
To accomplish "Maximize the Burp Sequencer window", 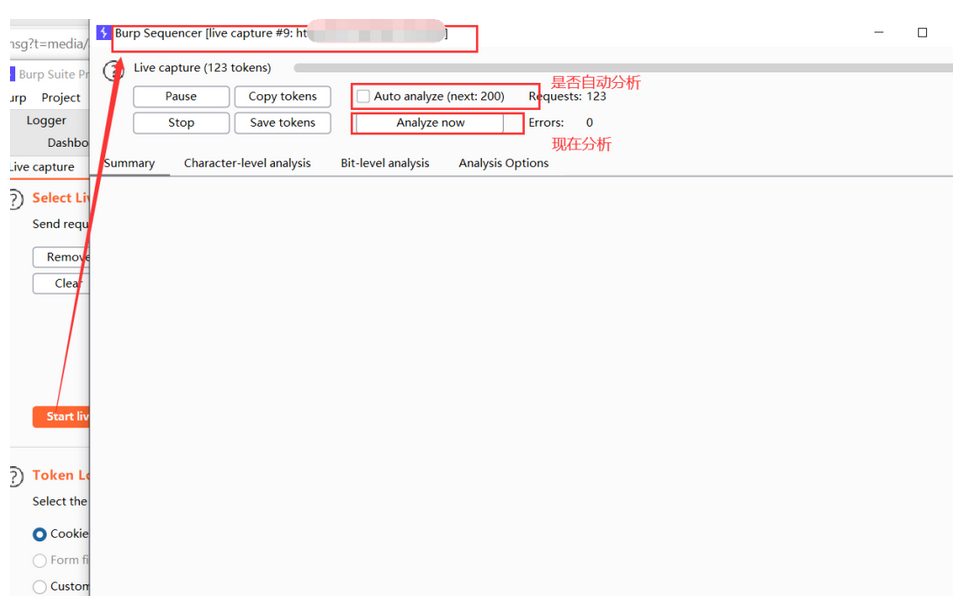I will pos(922,32).
